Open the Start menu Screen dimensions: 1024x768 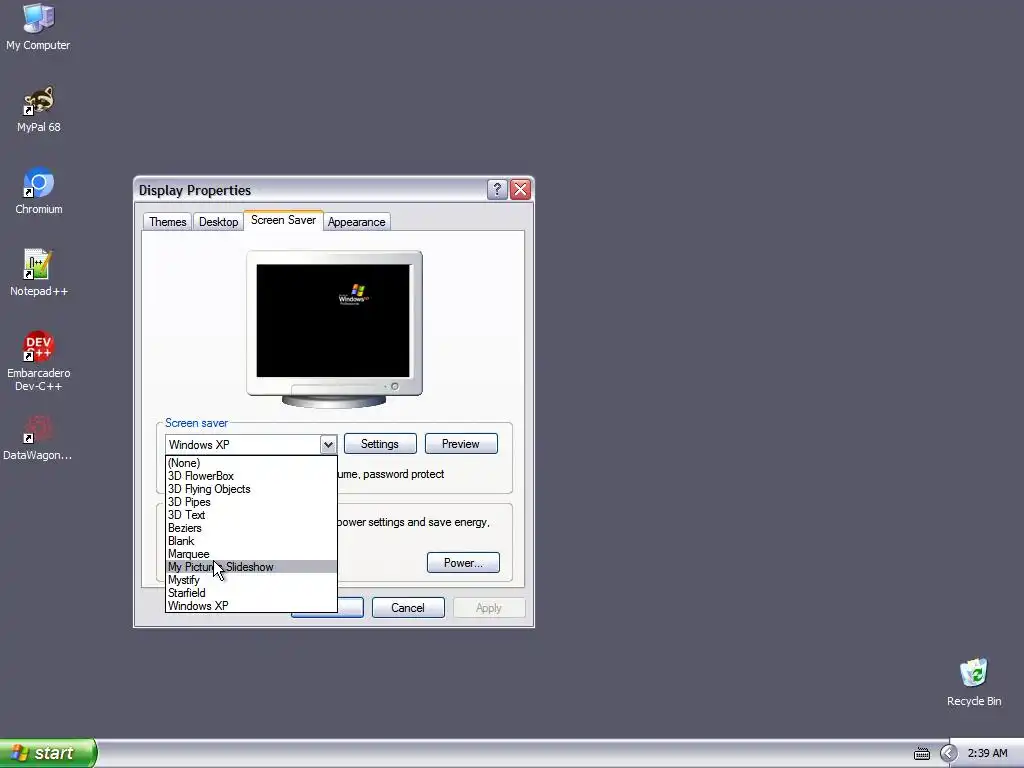48,753
